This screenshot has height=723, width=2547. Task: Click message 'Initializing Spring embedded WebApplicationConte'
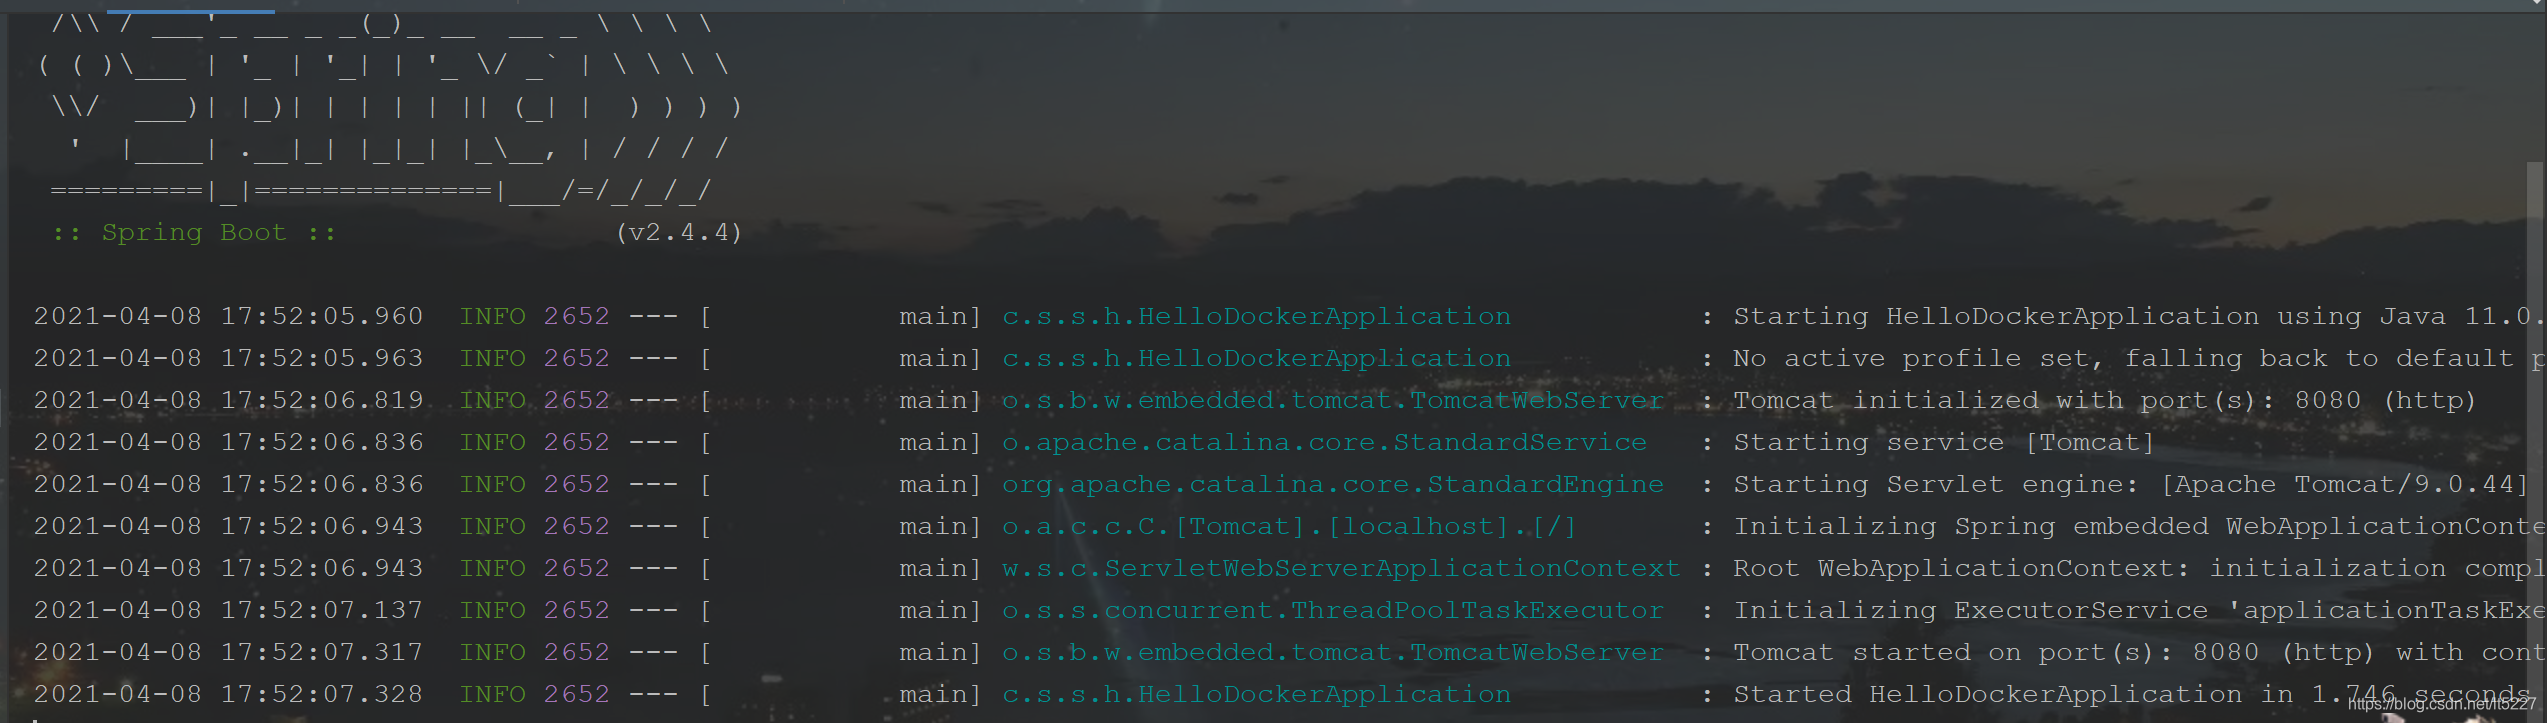(x=2138, y=527)
